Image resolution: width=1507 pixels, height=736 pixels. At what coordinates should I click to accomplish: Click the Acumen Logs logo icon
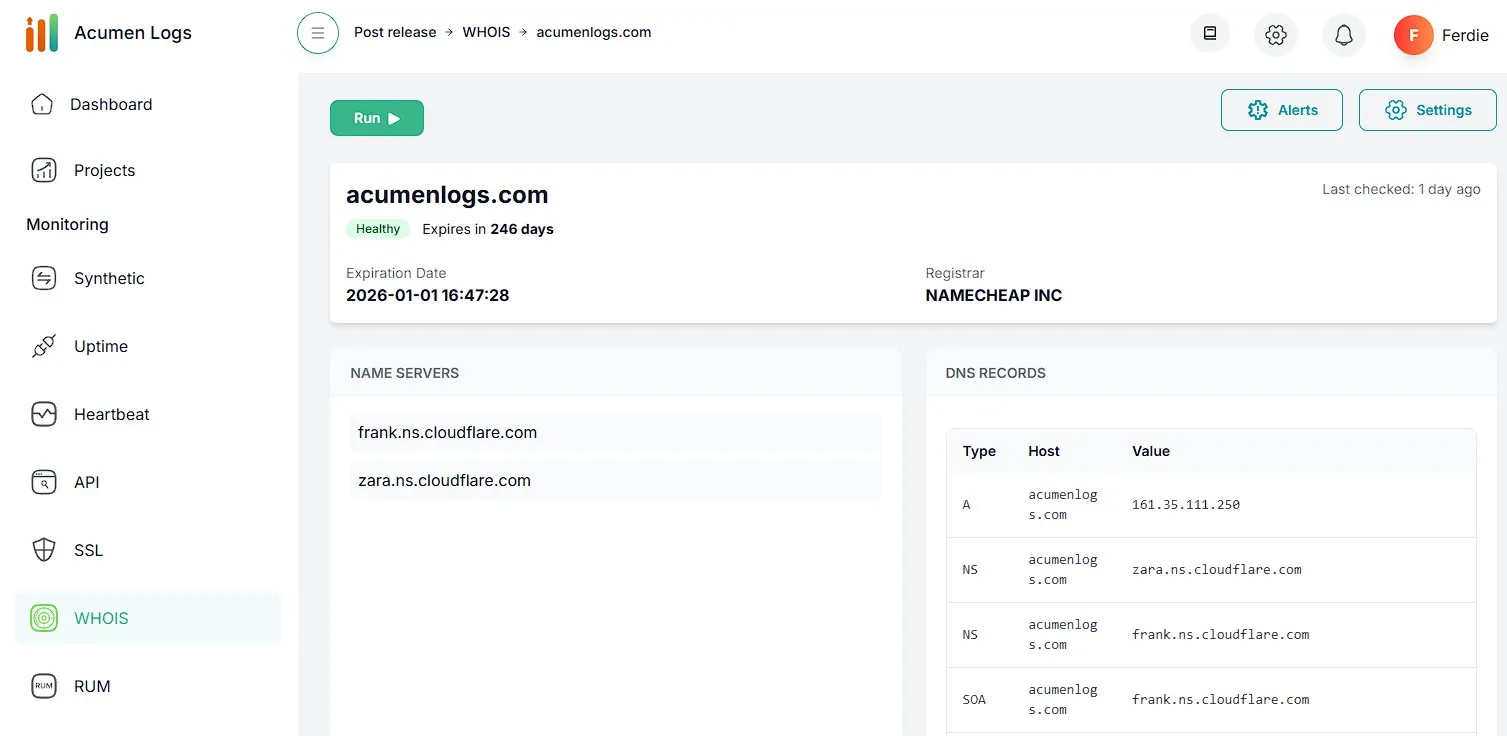click(x=42, y=33)
